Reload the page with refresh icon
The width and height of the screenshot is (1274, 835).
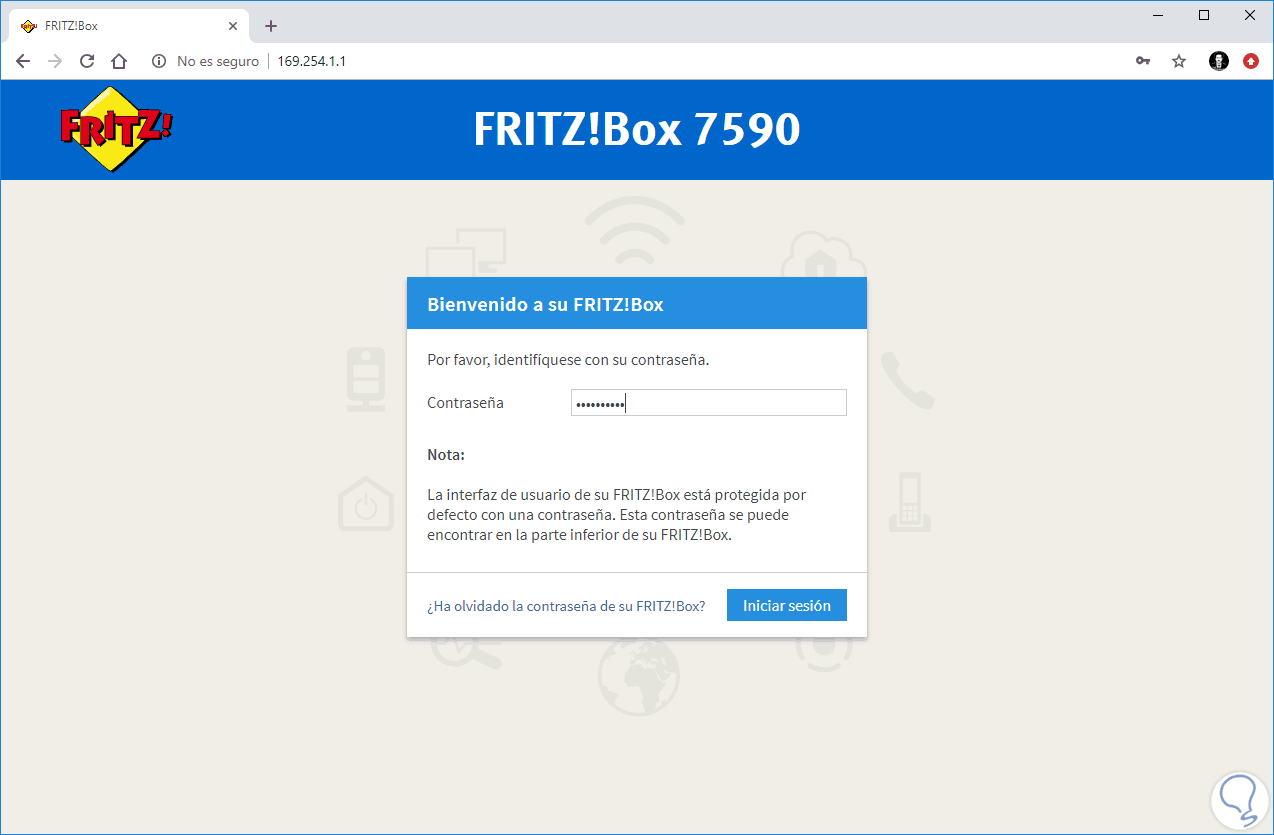(x=87, y=61)
